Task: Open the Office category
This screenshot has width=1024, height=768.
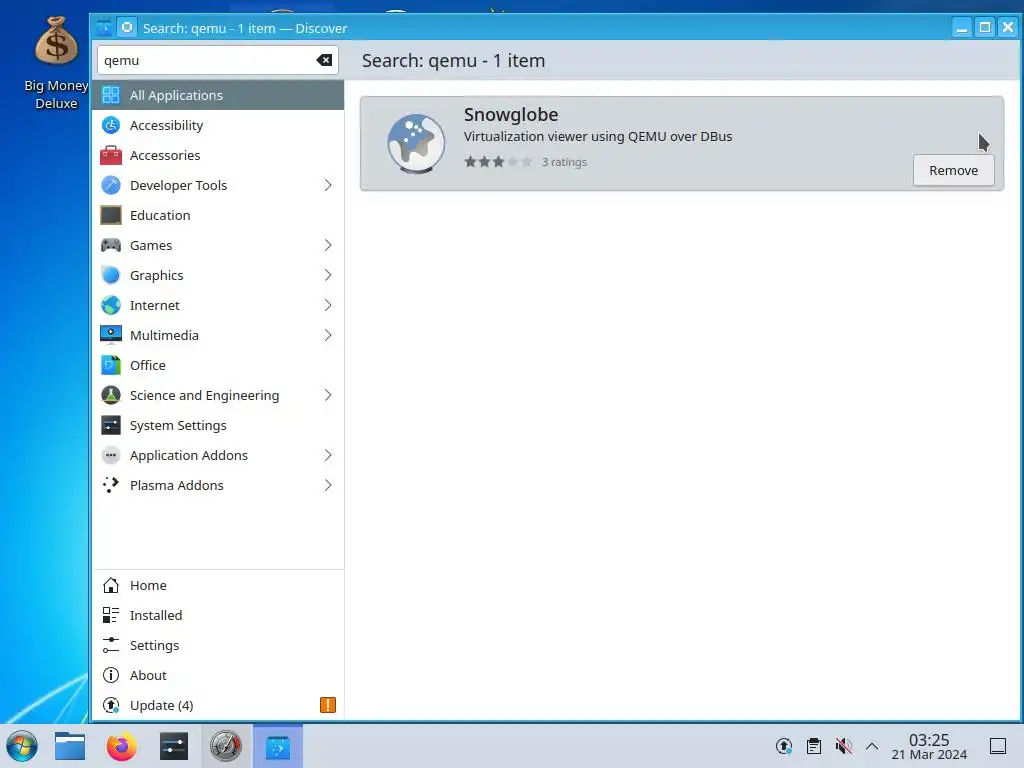Action: (218, 365)
